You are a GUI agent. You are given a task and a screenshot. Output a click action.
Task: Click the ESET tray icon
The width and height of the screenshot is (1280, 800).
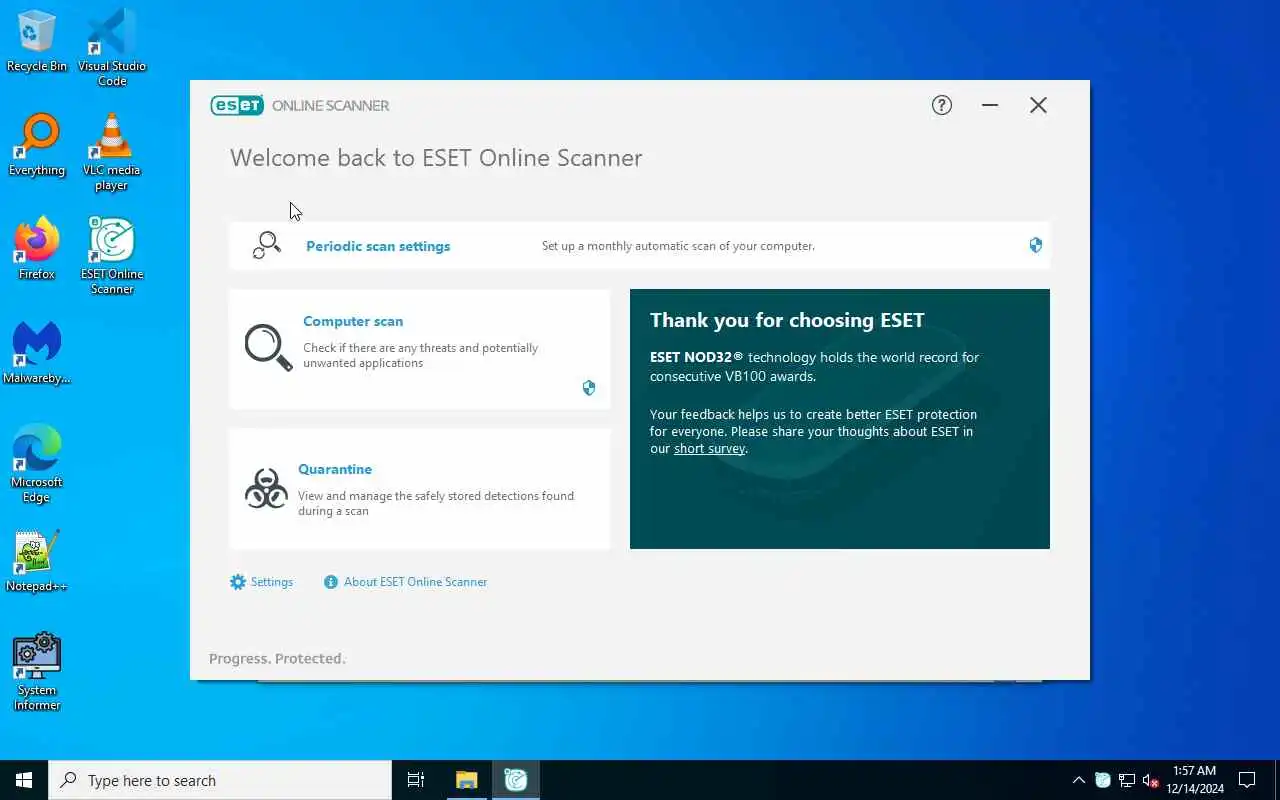1103,780
